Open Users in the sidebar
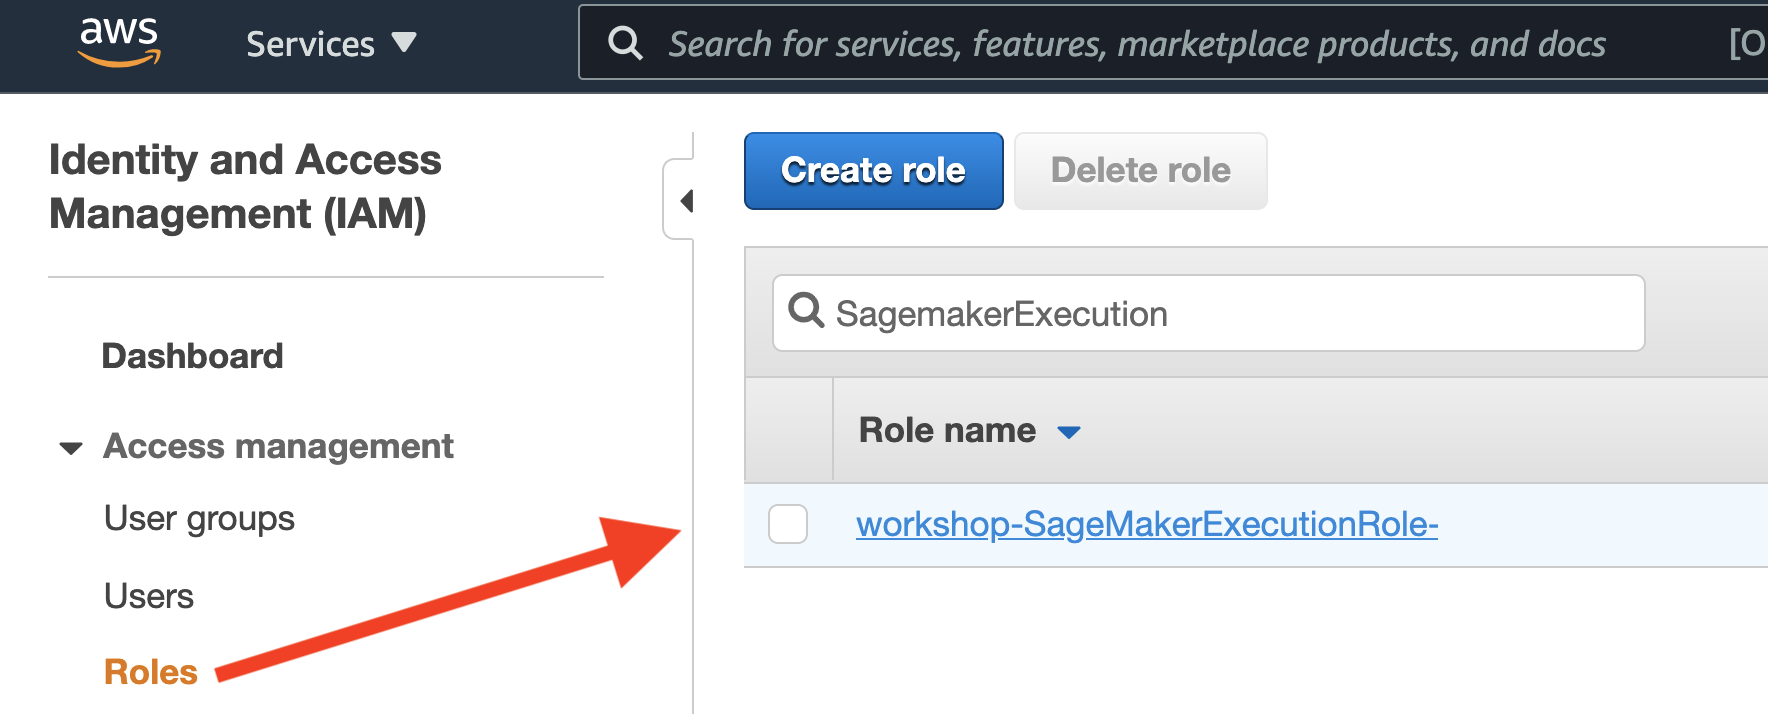Viewport: 1768px width, 714px height. point(149,596)
